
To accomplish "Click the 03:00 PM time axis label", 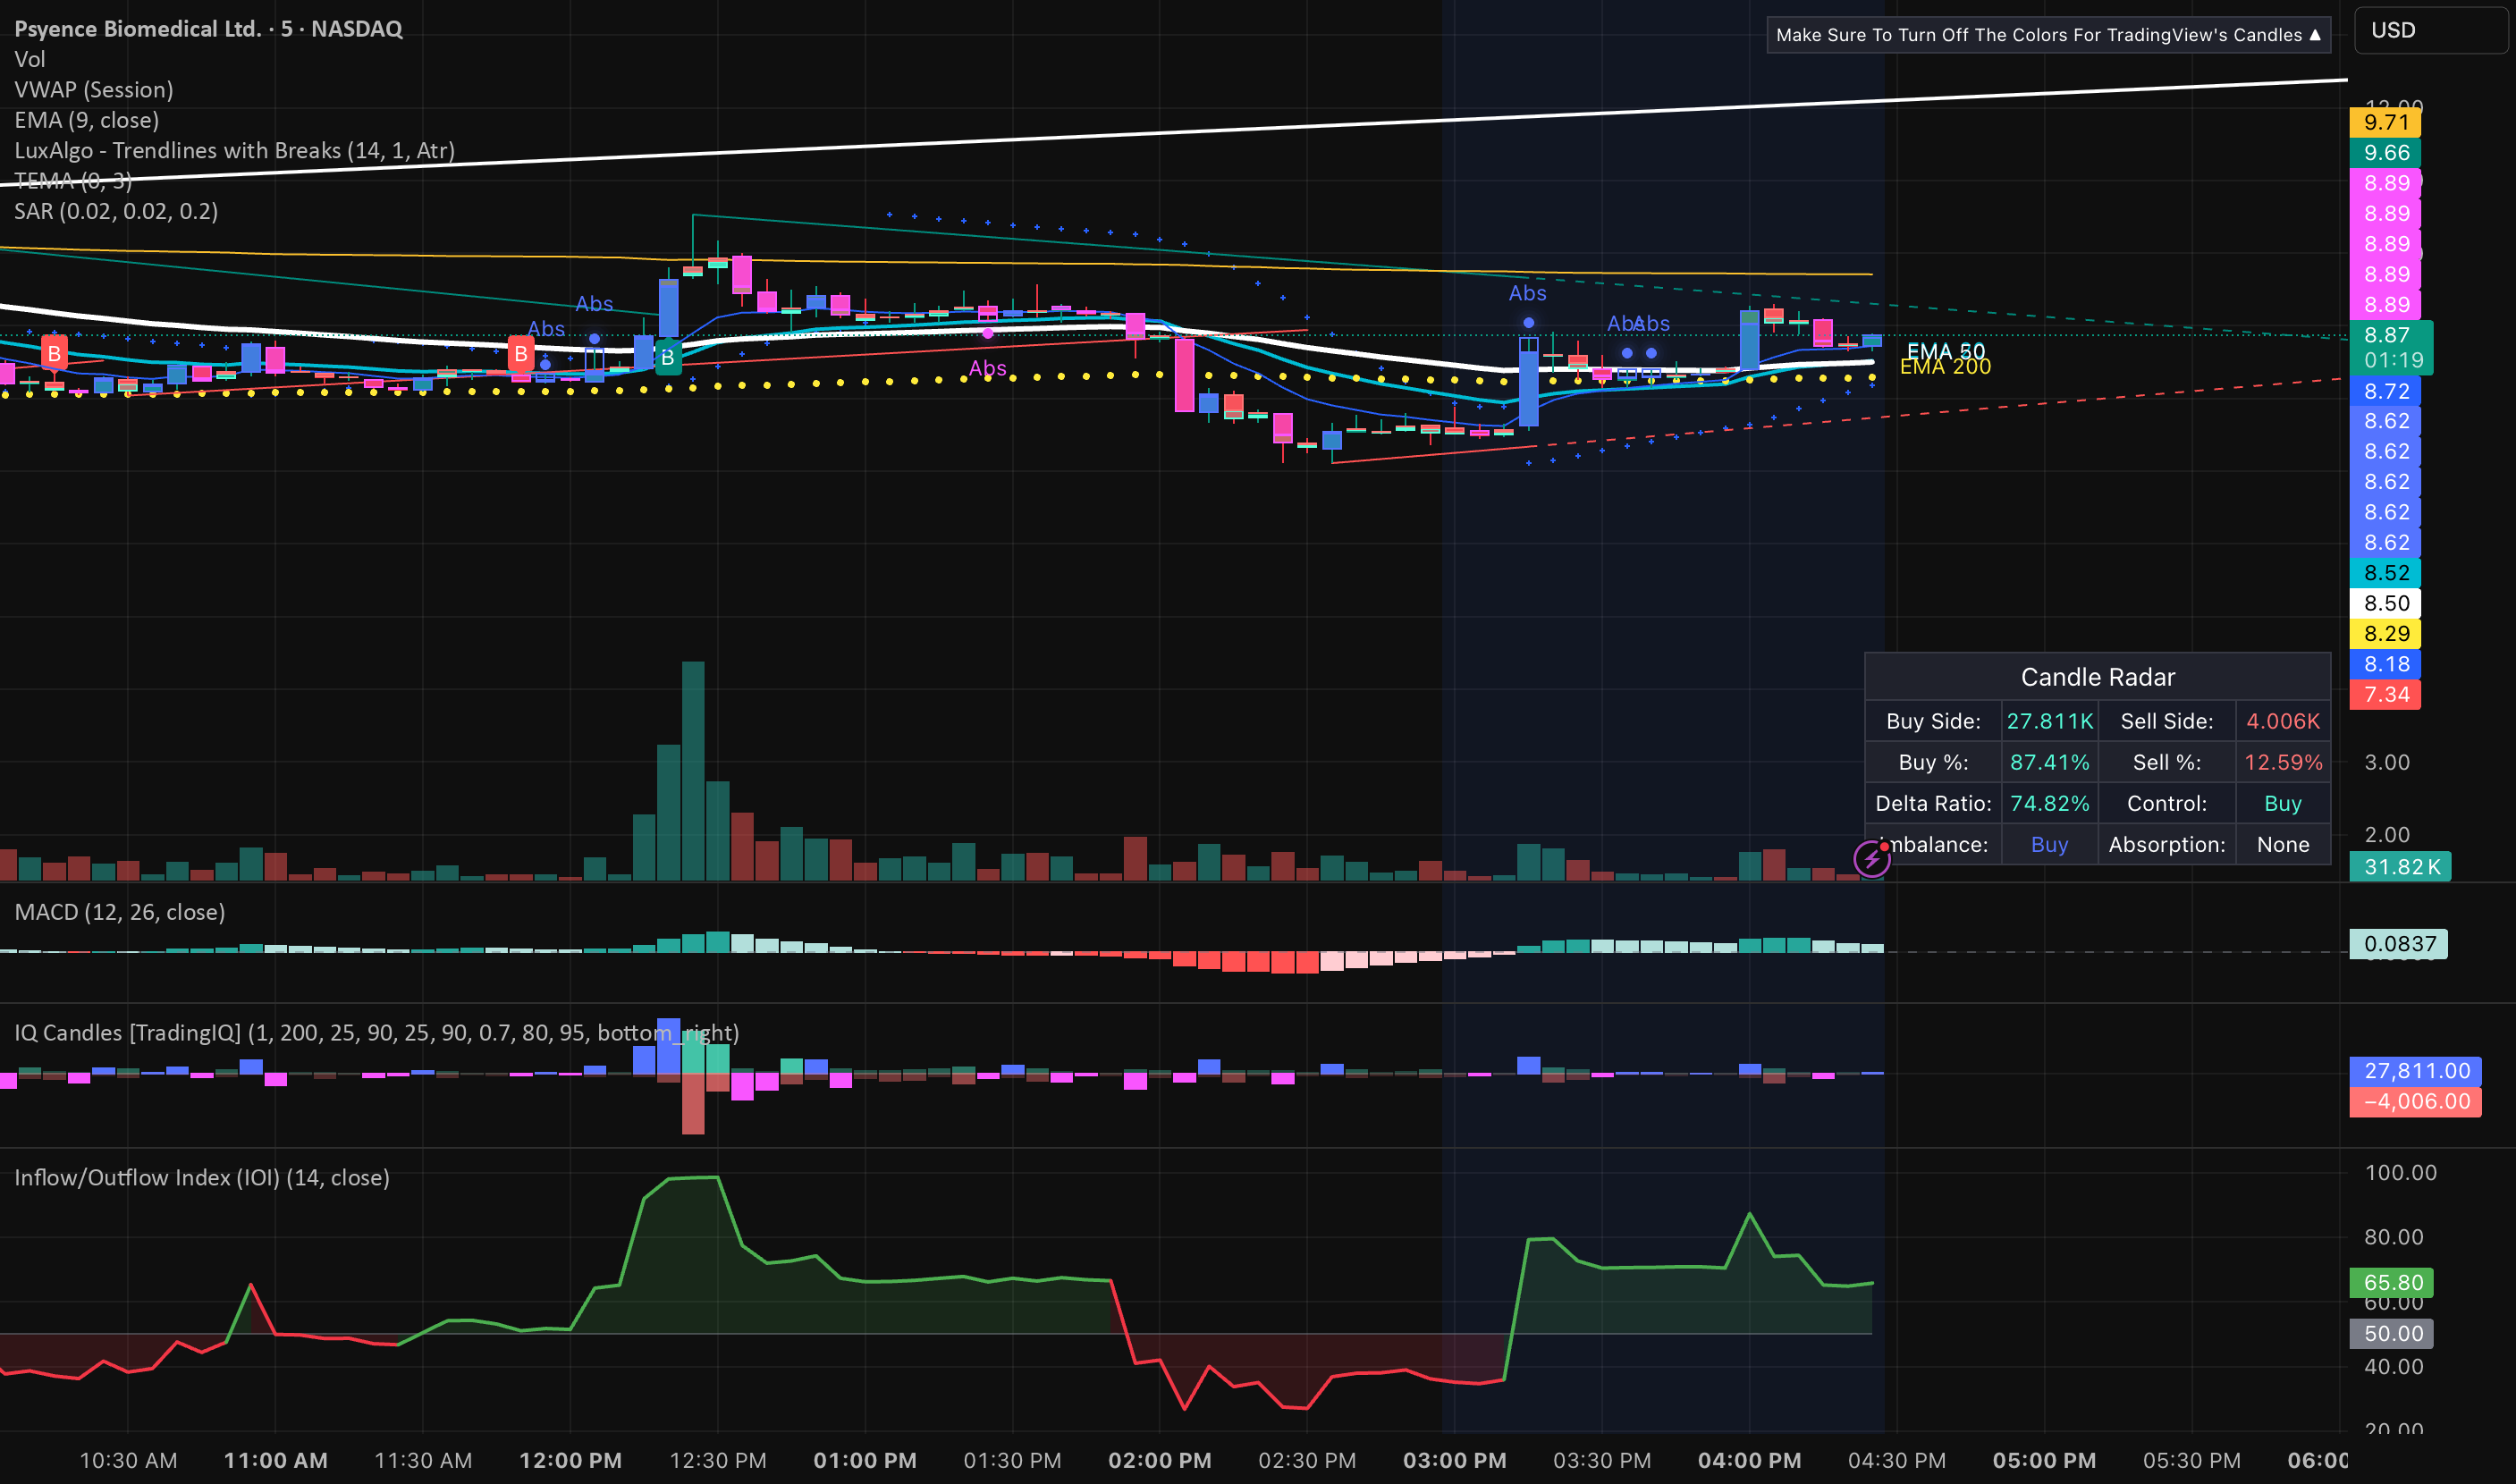I will [x=1454, y=1460].
